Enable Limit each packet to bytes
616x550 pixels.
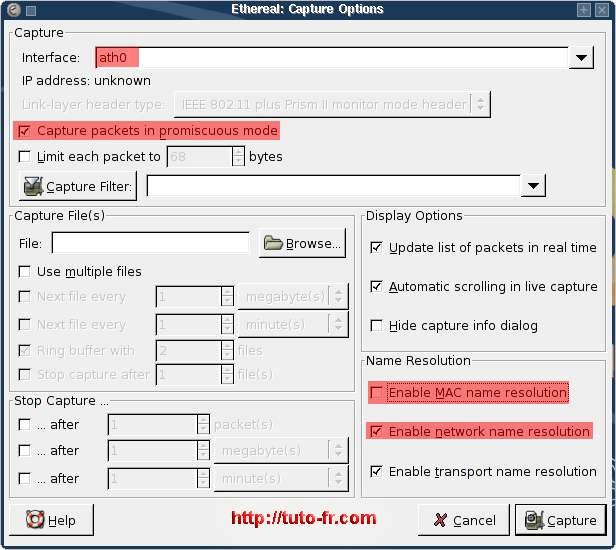pos(24,156)
